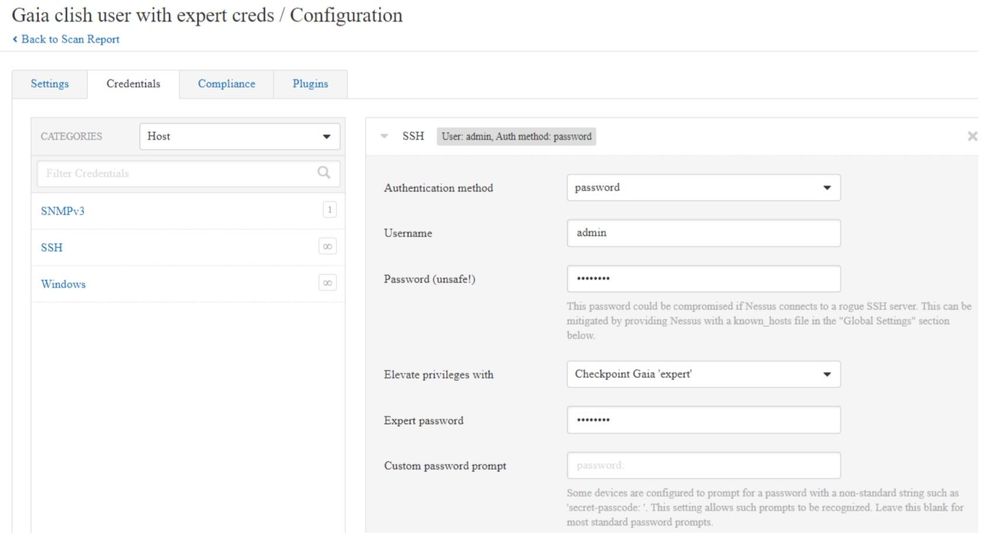Screen dimensions: 998x553
Task: Click the search magnifier in Filter Credentials
Action: (x=323, y=173)
